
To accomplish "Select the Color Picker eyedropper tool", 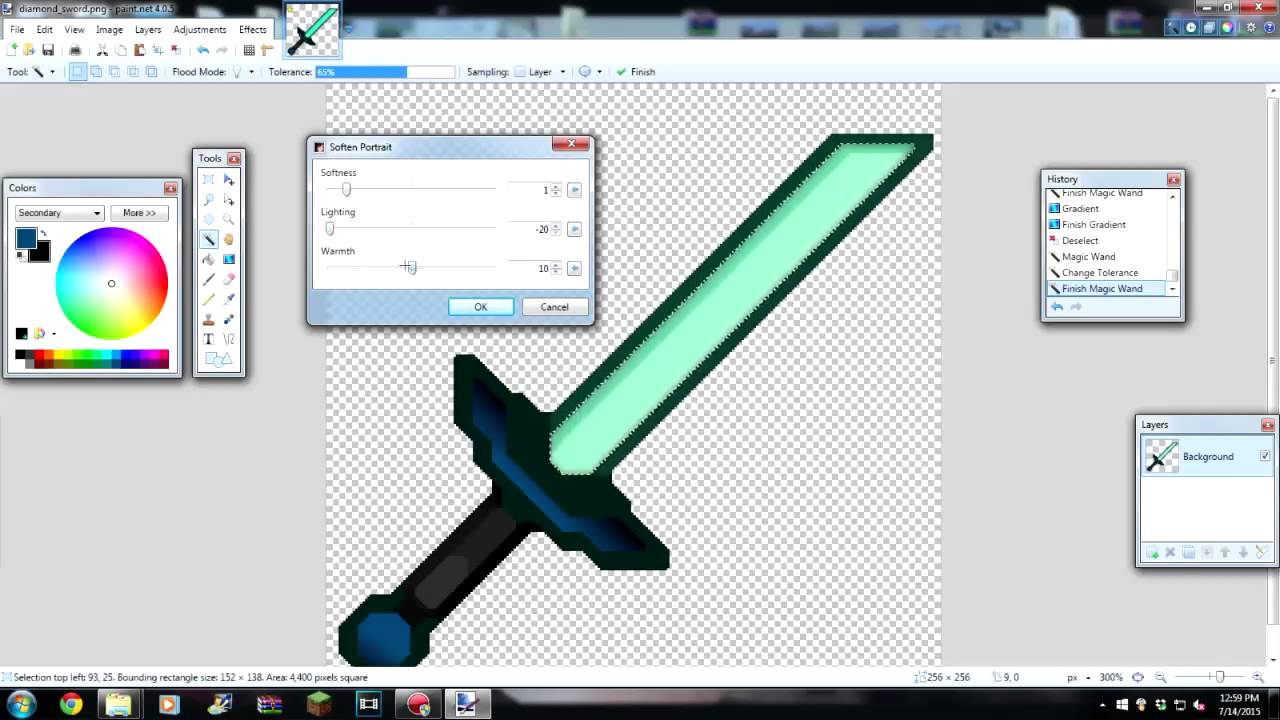I will [x=229, y=299].
